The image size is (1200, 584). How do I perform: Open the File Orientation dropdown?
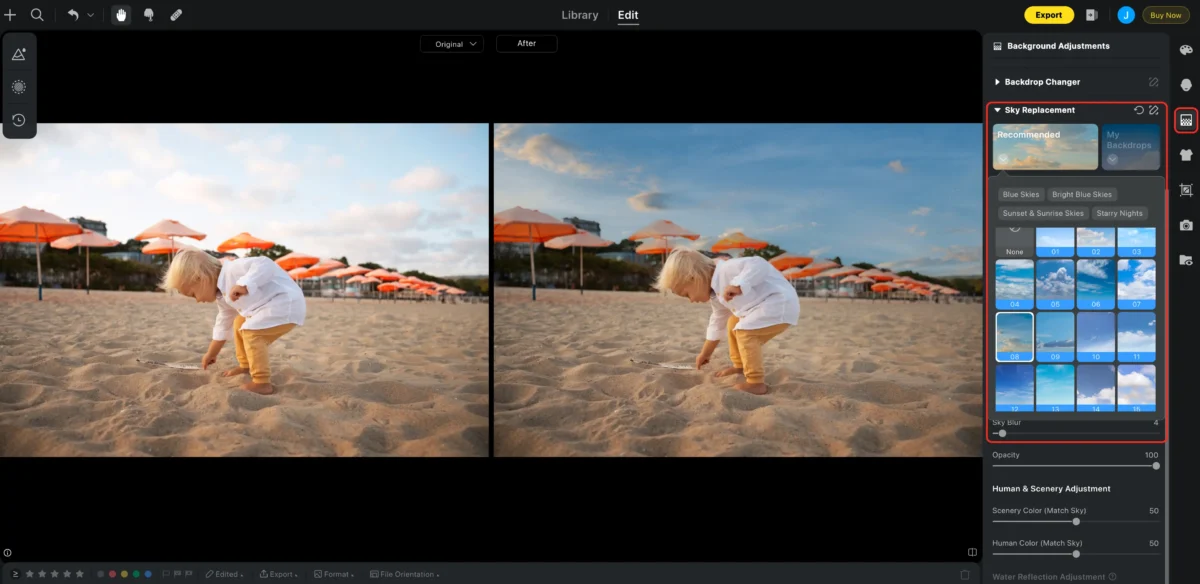[x=404, y=574]
